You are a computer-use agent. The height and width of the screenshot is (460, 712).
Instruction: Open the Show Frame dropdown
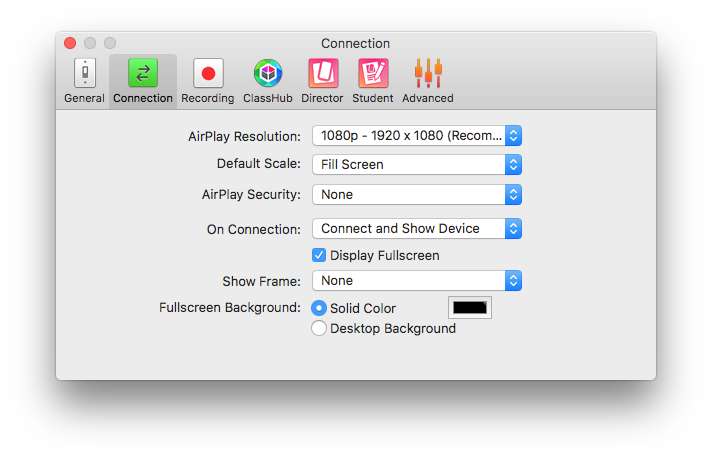[417, 281]
